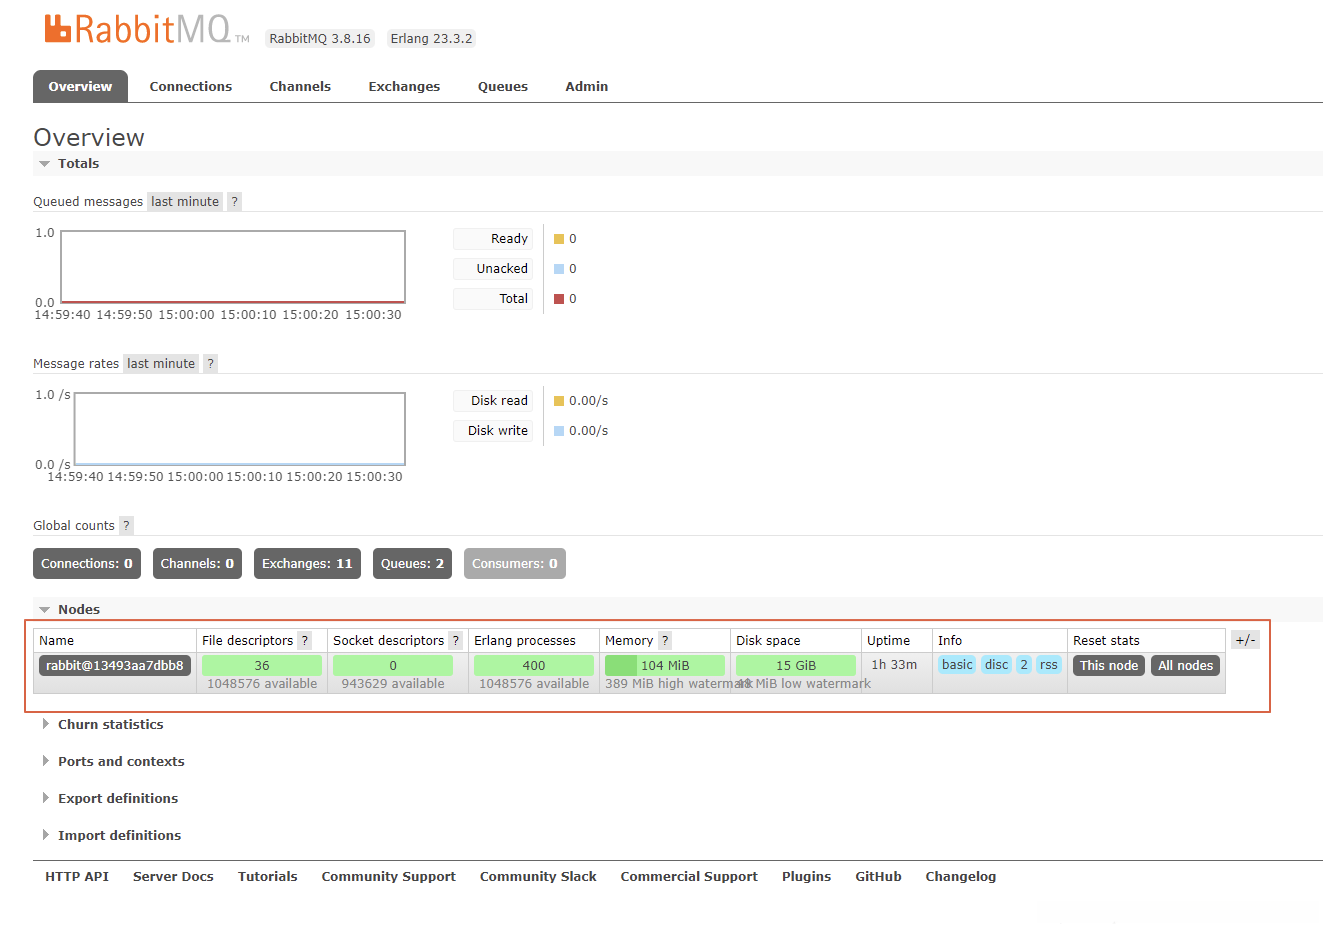Click the 'rss' info tag

click(1048, 665)
